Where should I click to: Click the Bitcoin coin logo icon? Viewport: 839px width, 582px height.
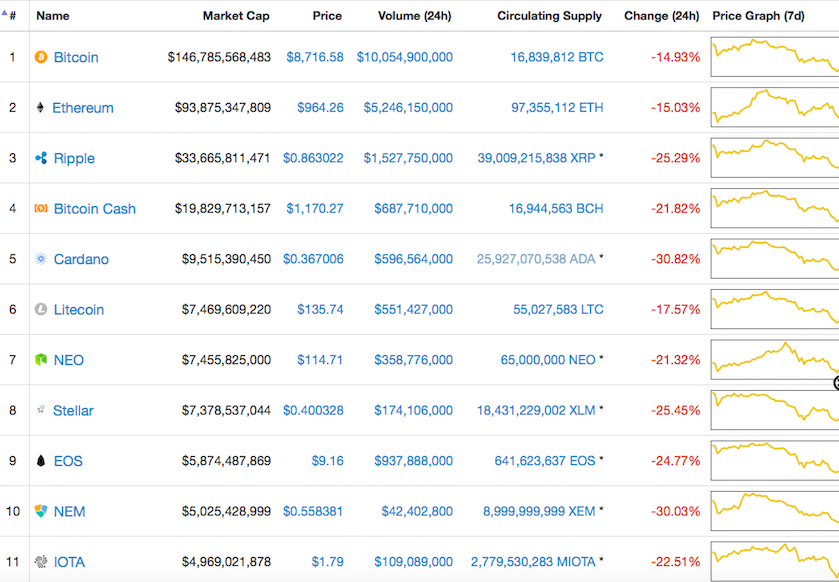pyautogui.click(x=41, y=57)
